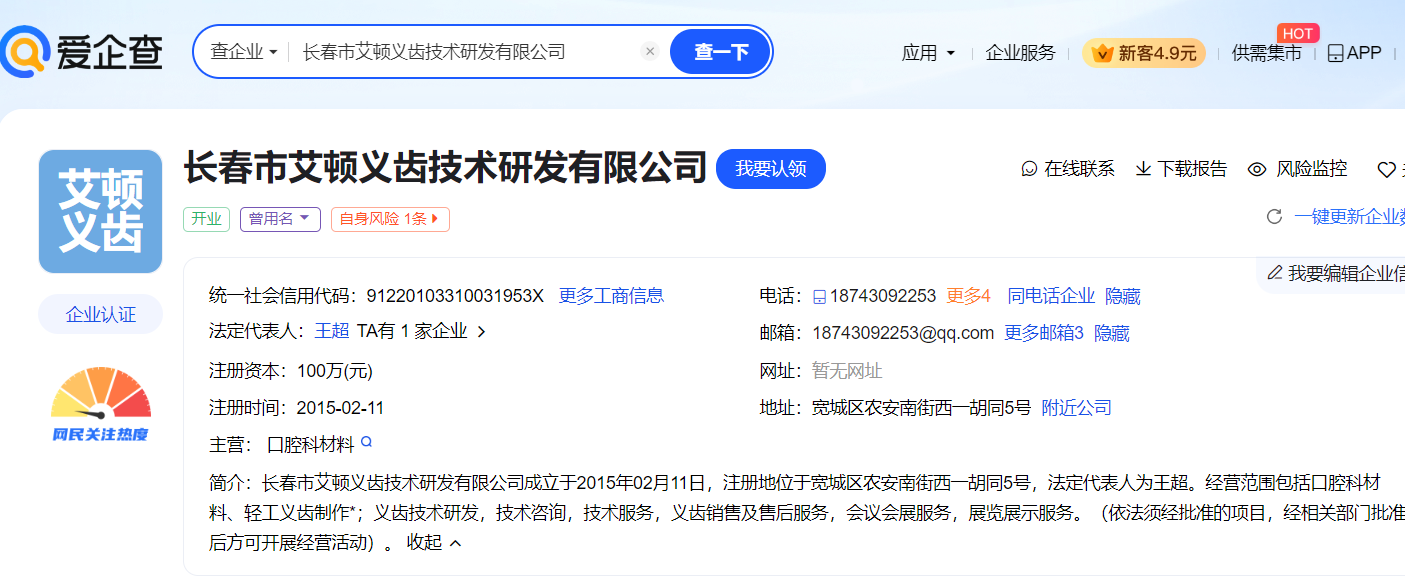Show 更多邮箱3 email addresses
The image size is (1405, 577).
(1044, 333)
